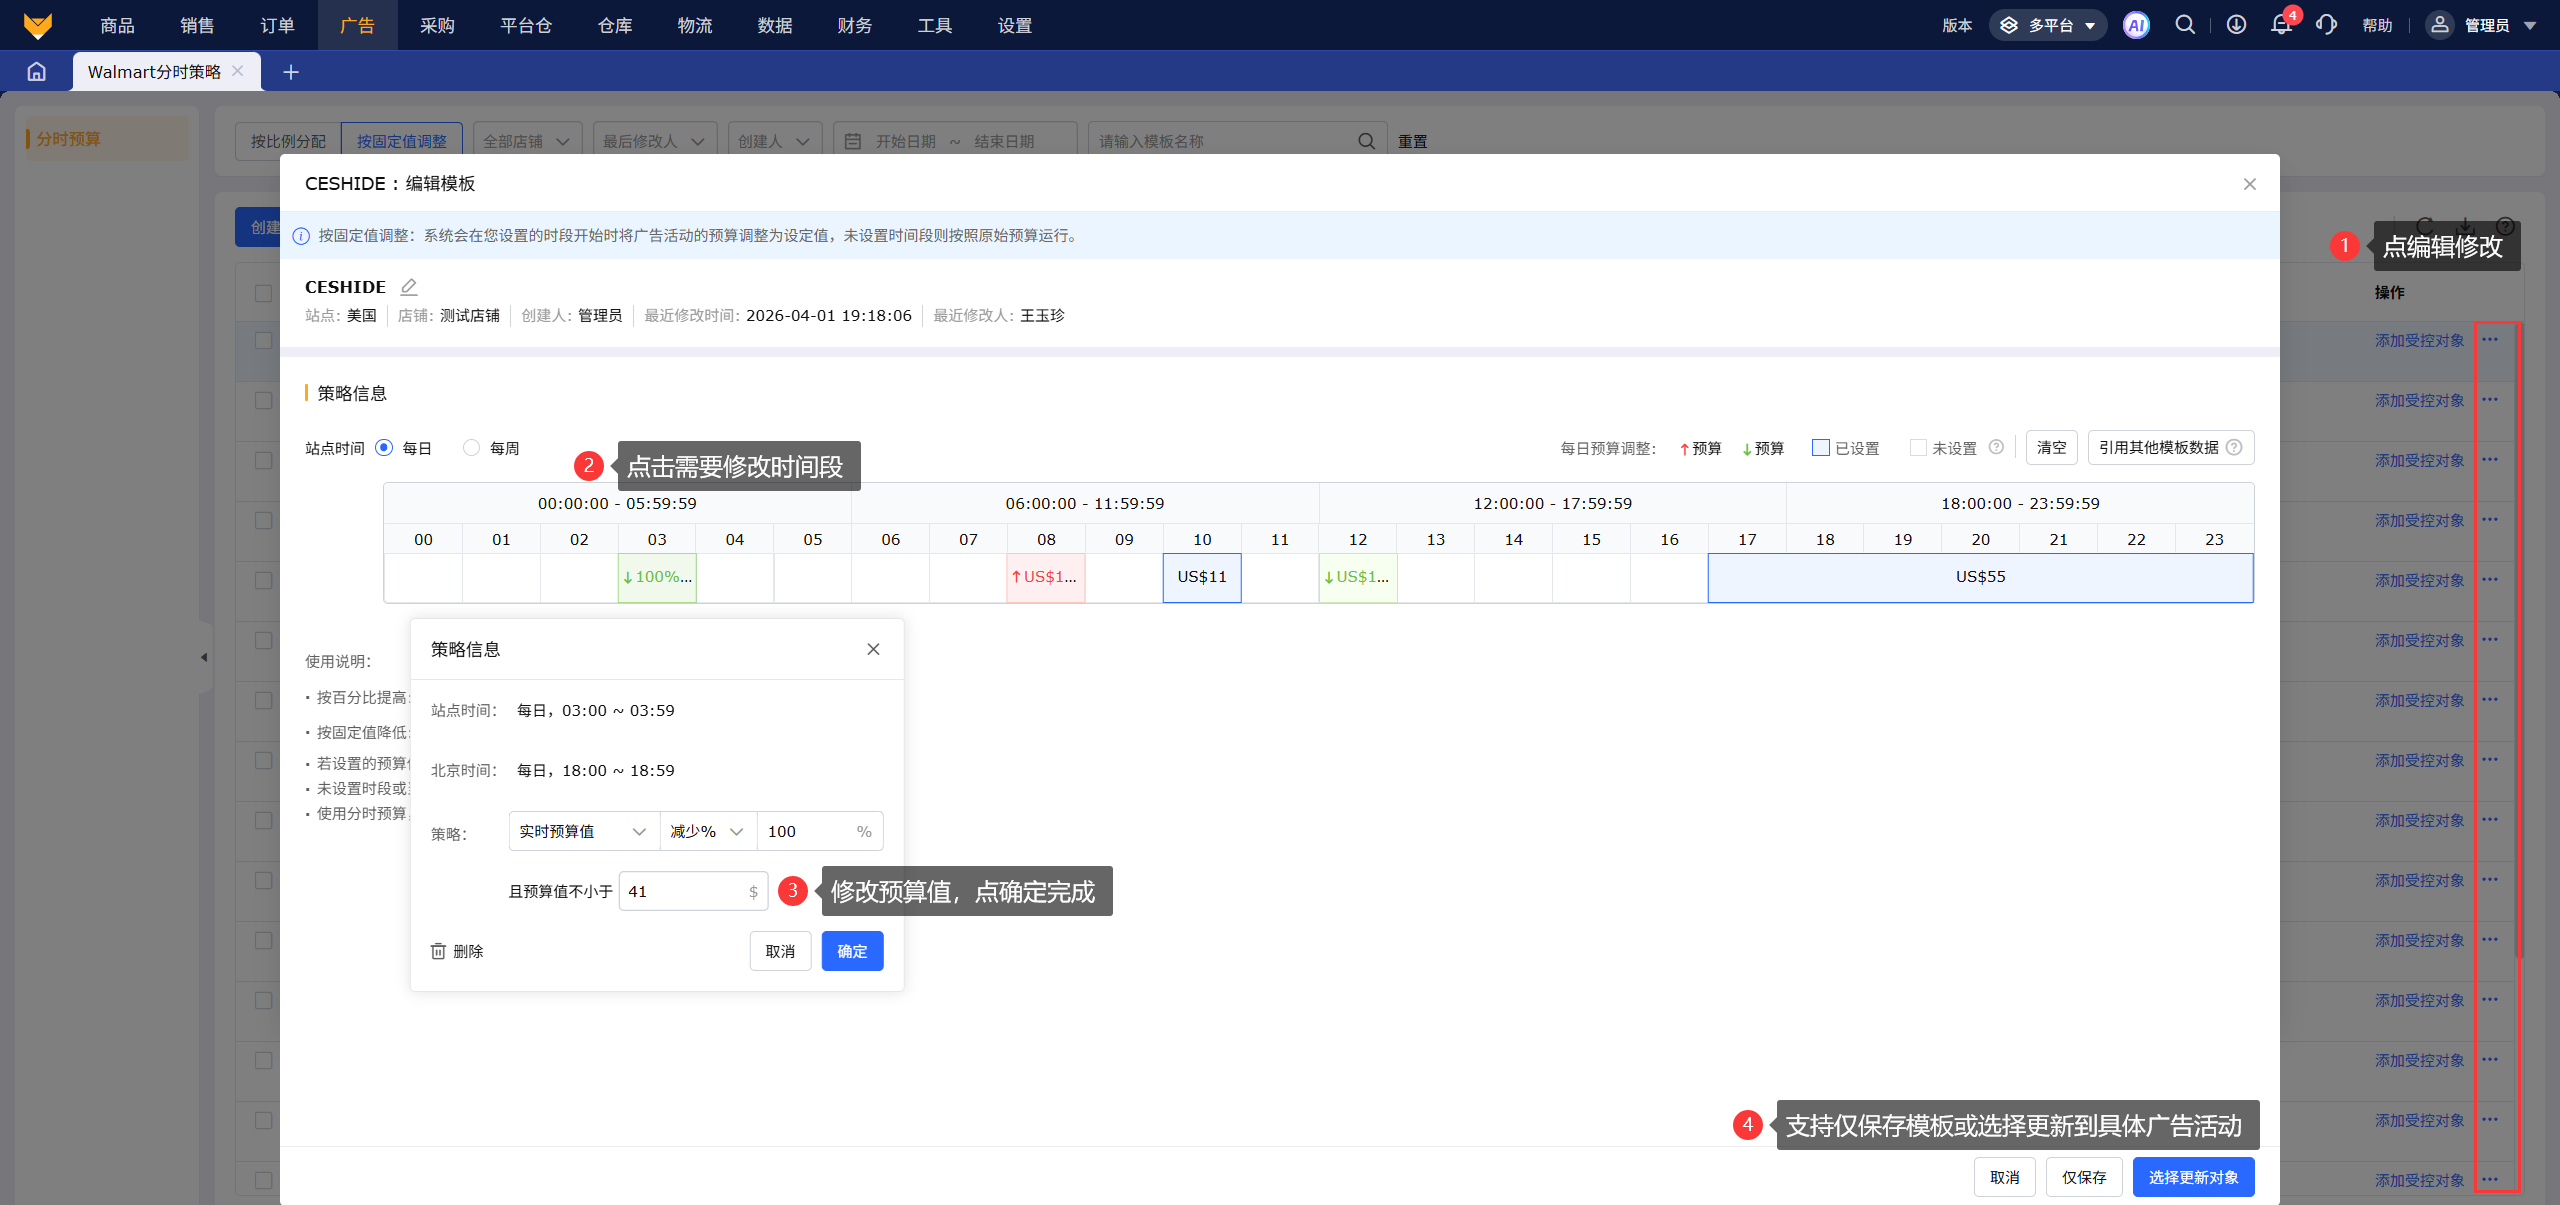Viewport: 2560px width, 1205px height.
Task: Select the 每周 radio button
Action: pos(472,448)
